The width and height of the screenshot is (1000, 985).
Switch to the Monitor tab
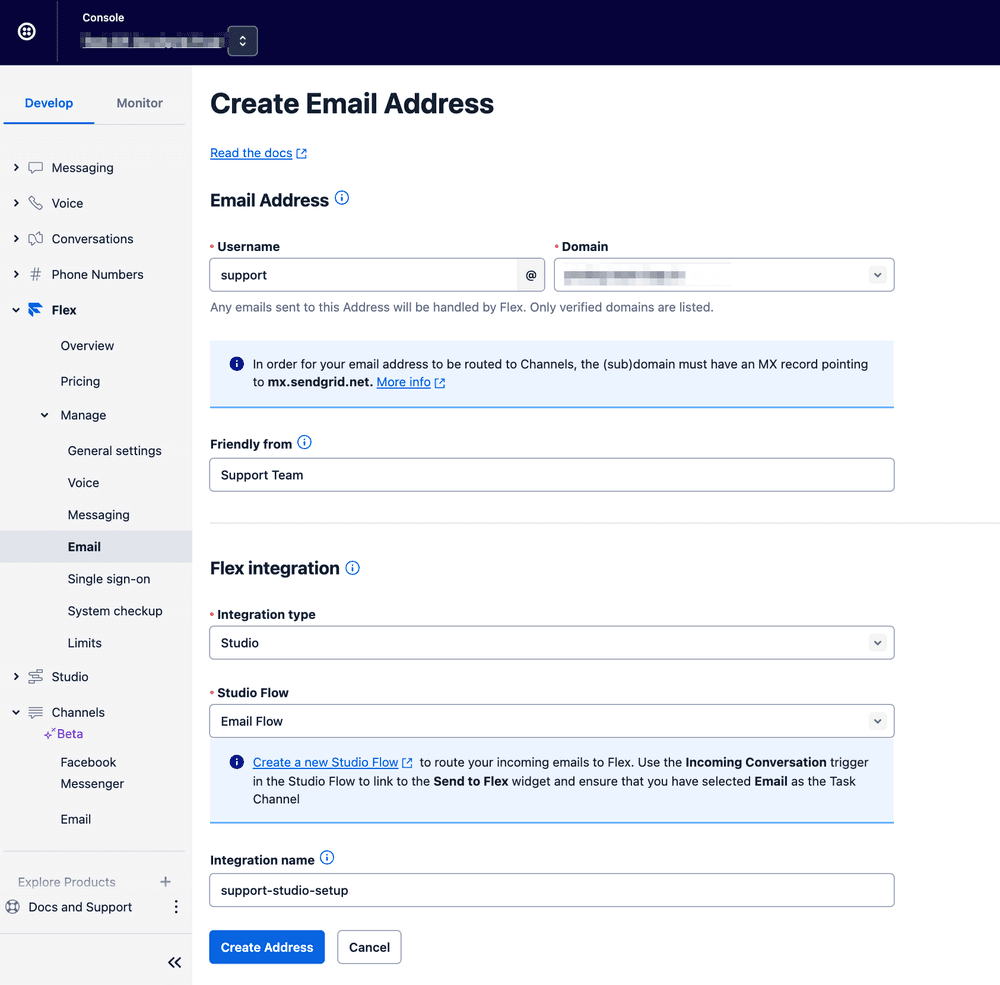(139, 102)
